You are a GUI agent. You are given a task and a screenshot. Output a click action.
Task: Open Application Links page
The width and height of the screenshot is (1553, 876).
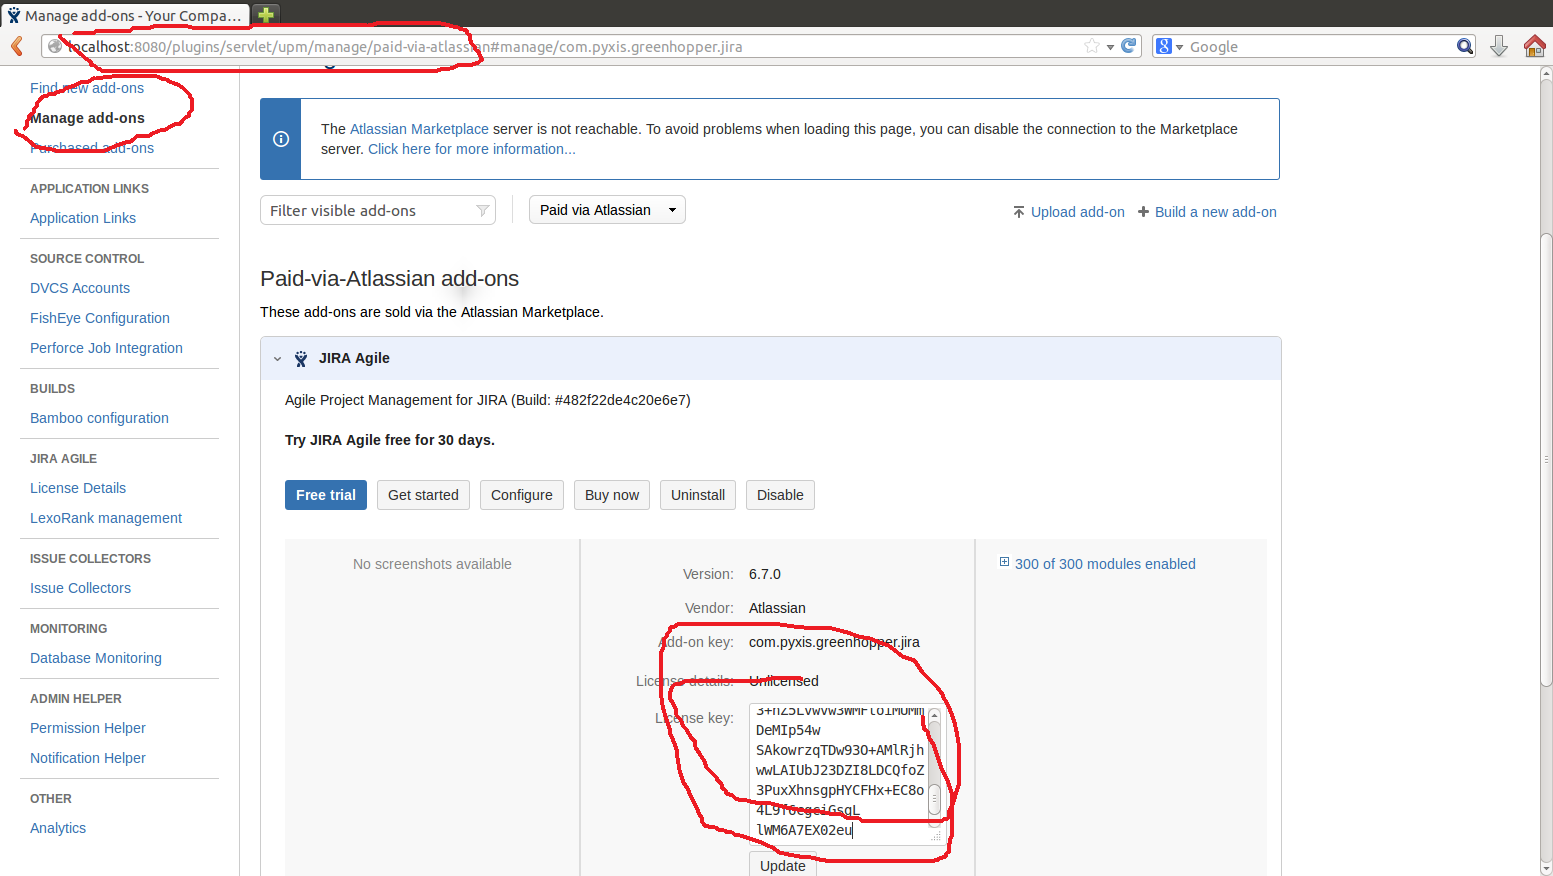83,218
